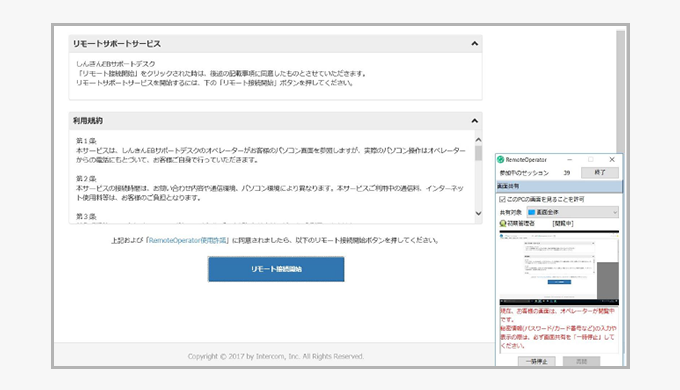Click the page's main vertical scrollbar
The width and height of the screenshot is (680, 390).
tap(621, 91)
